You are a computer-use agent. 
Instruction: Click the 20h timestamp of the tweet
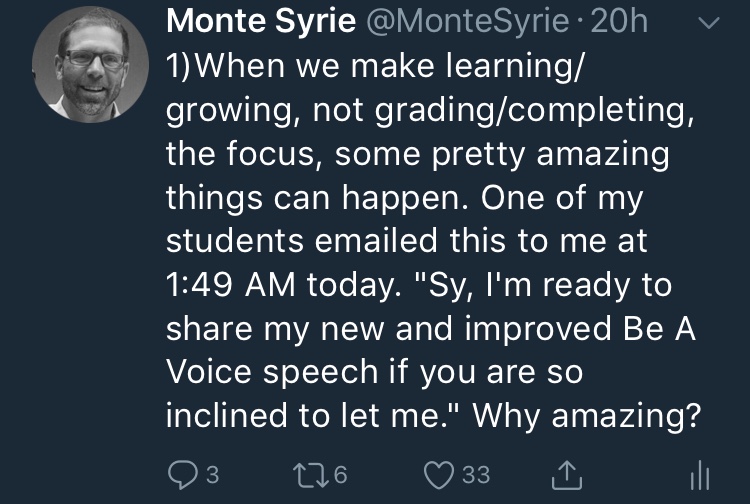(621, 22)
